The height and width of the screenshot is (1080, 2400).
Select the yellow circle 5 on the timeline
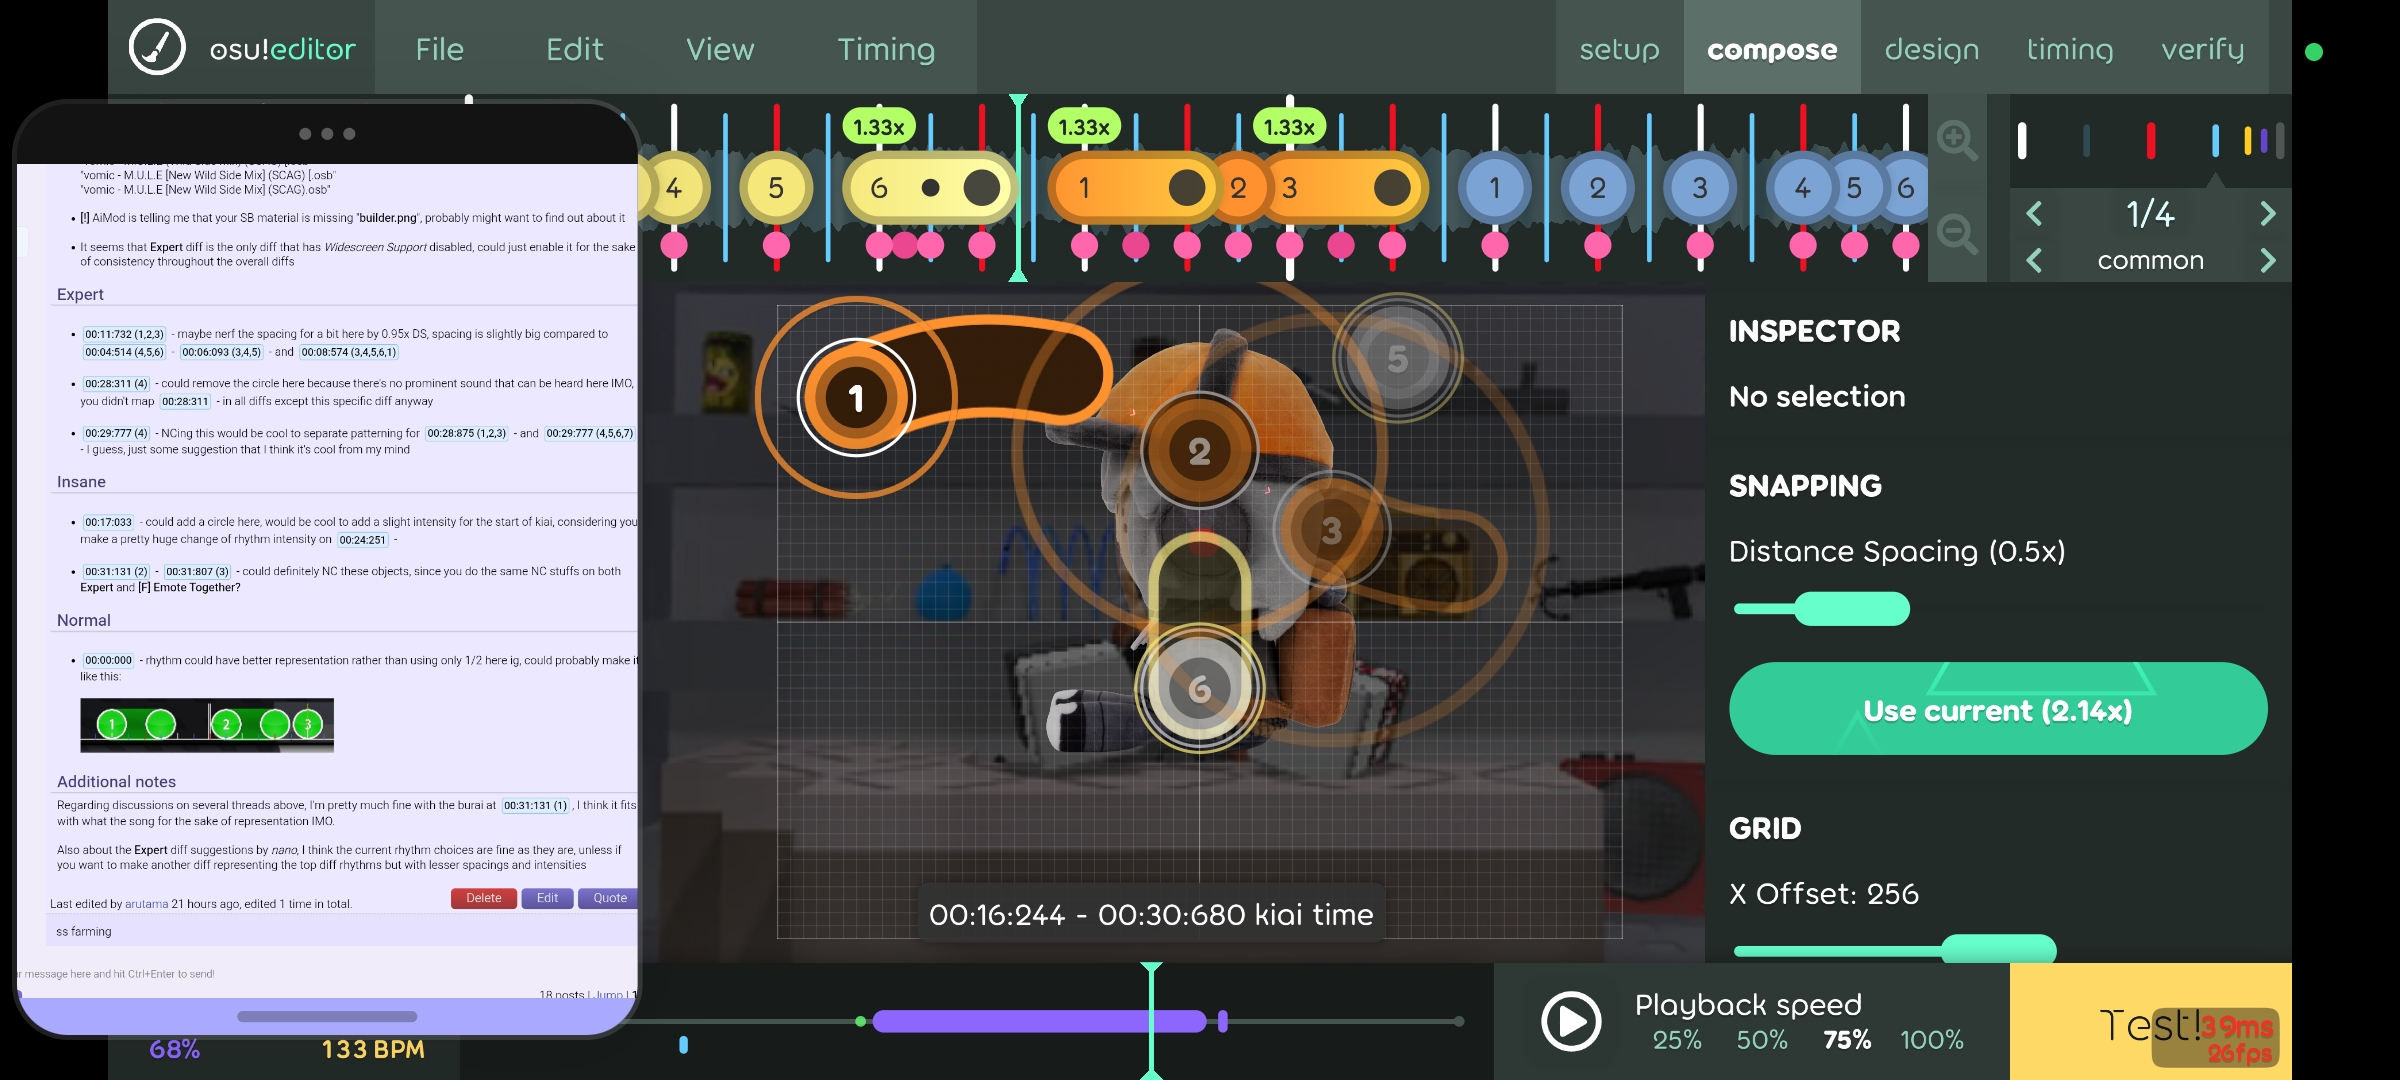776,187
